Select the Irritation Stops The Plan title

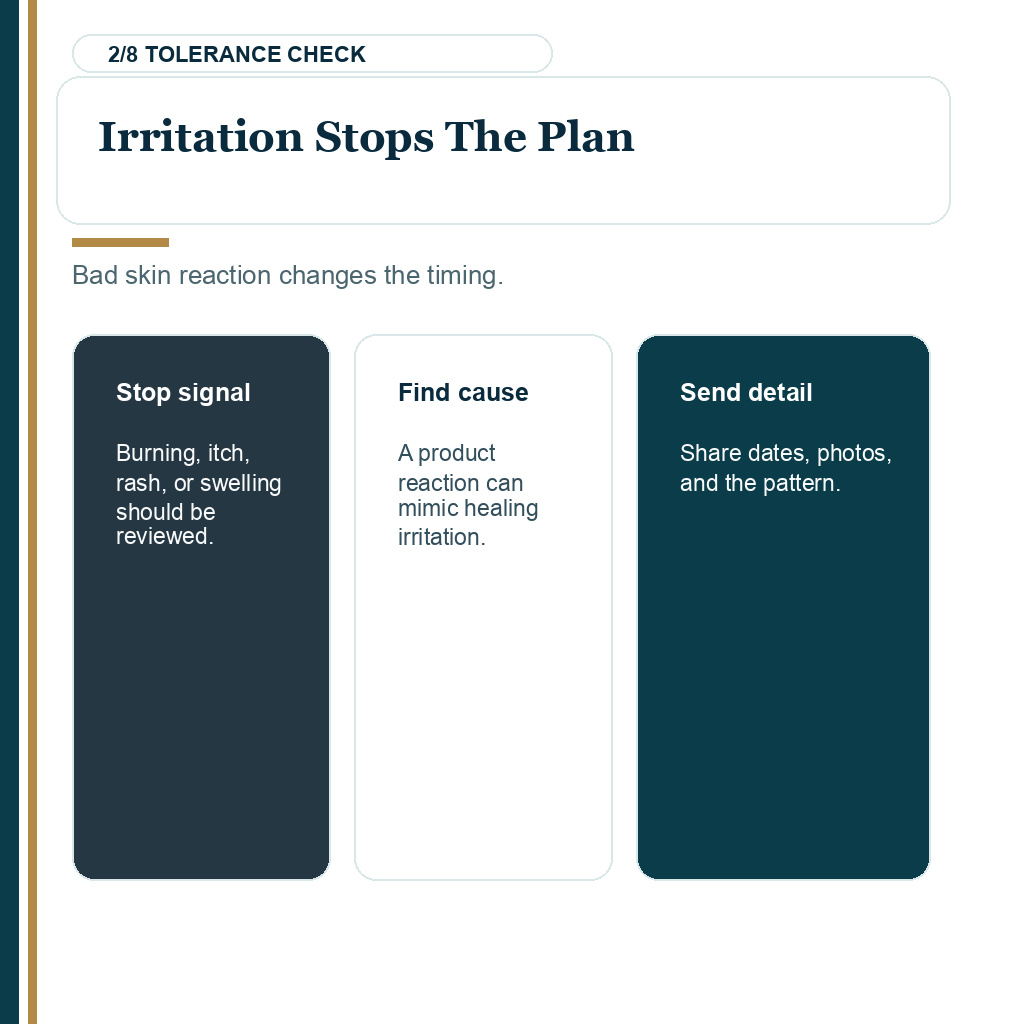tap(366, 137)
